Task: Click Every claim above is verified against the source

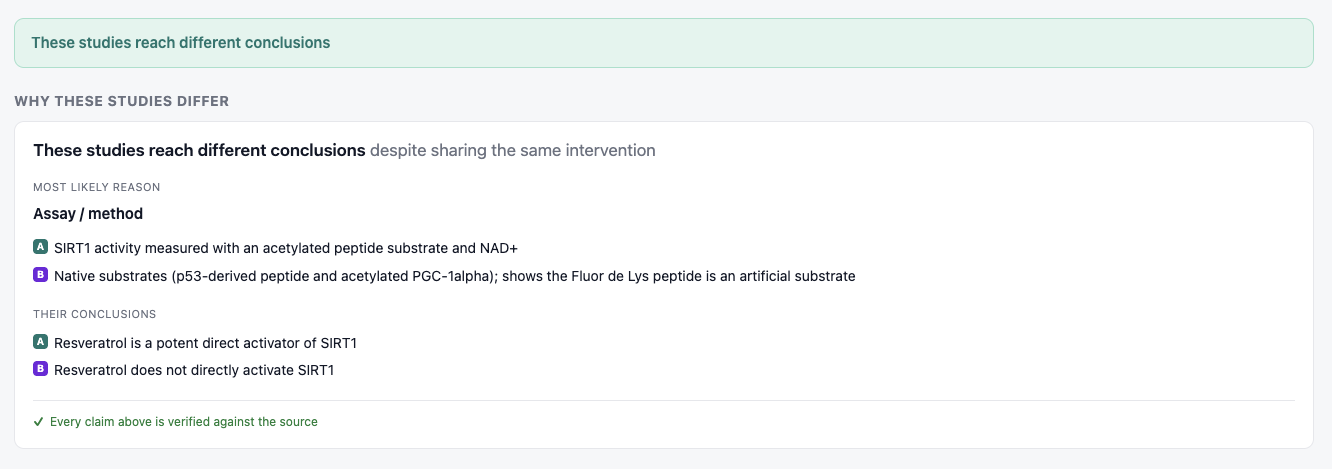Action: point(184,422)
